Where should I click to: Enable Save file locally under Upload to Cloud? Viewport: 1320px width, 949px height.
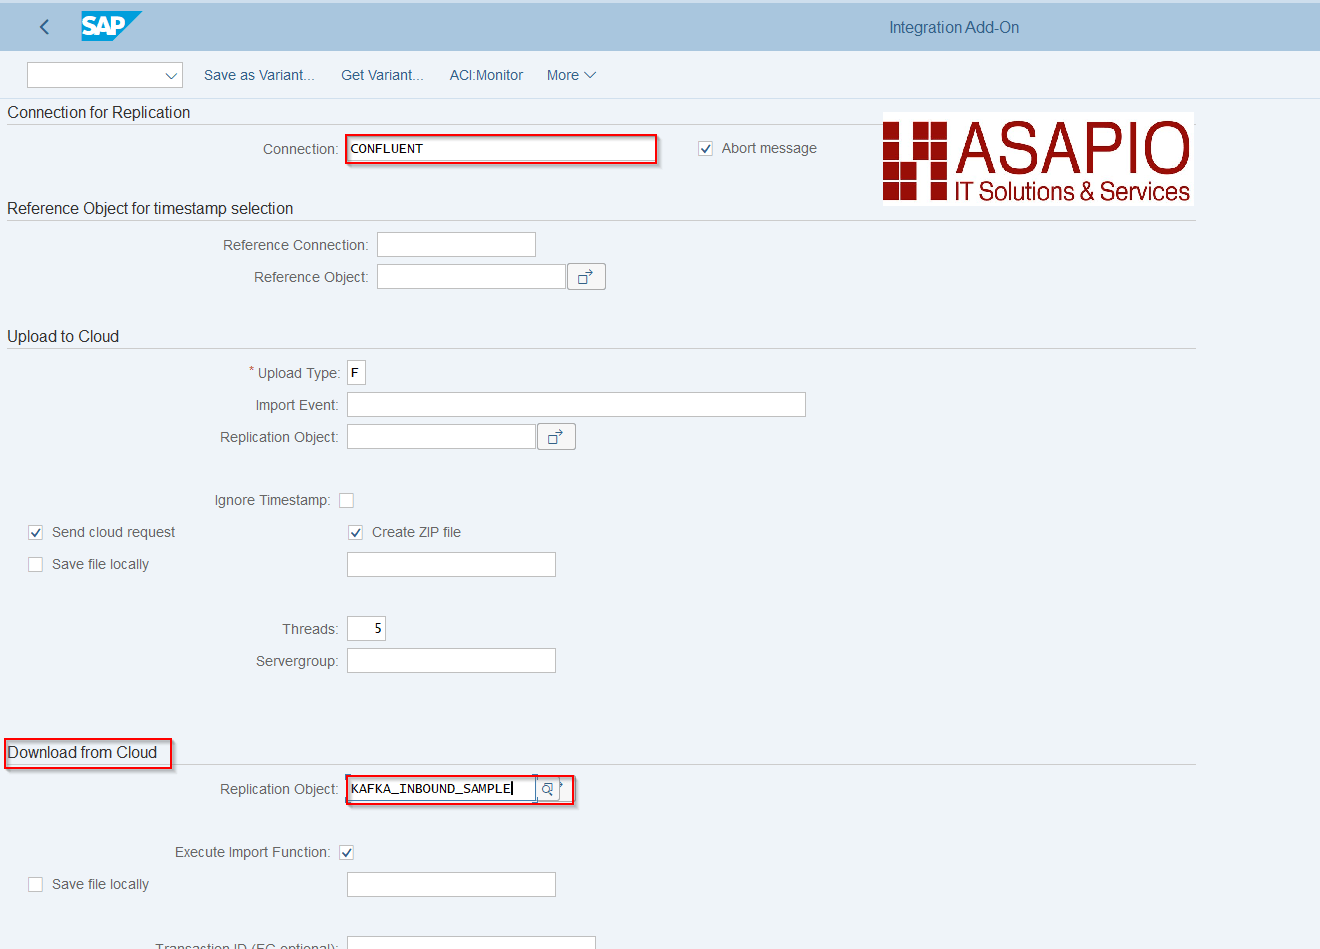coord(35,565)
